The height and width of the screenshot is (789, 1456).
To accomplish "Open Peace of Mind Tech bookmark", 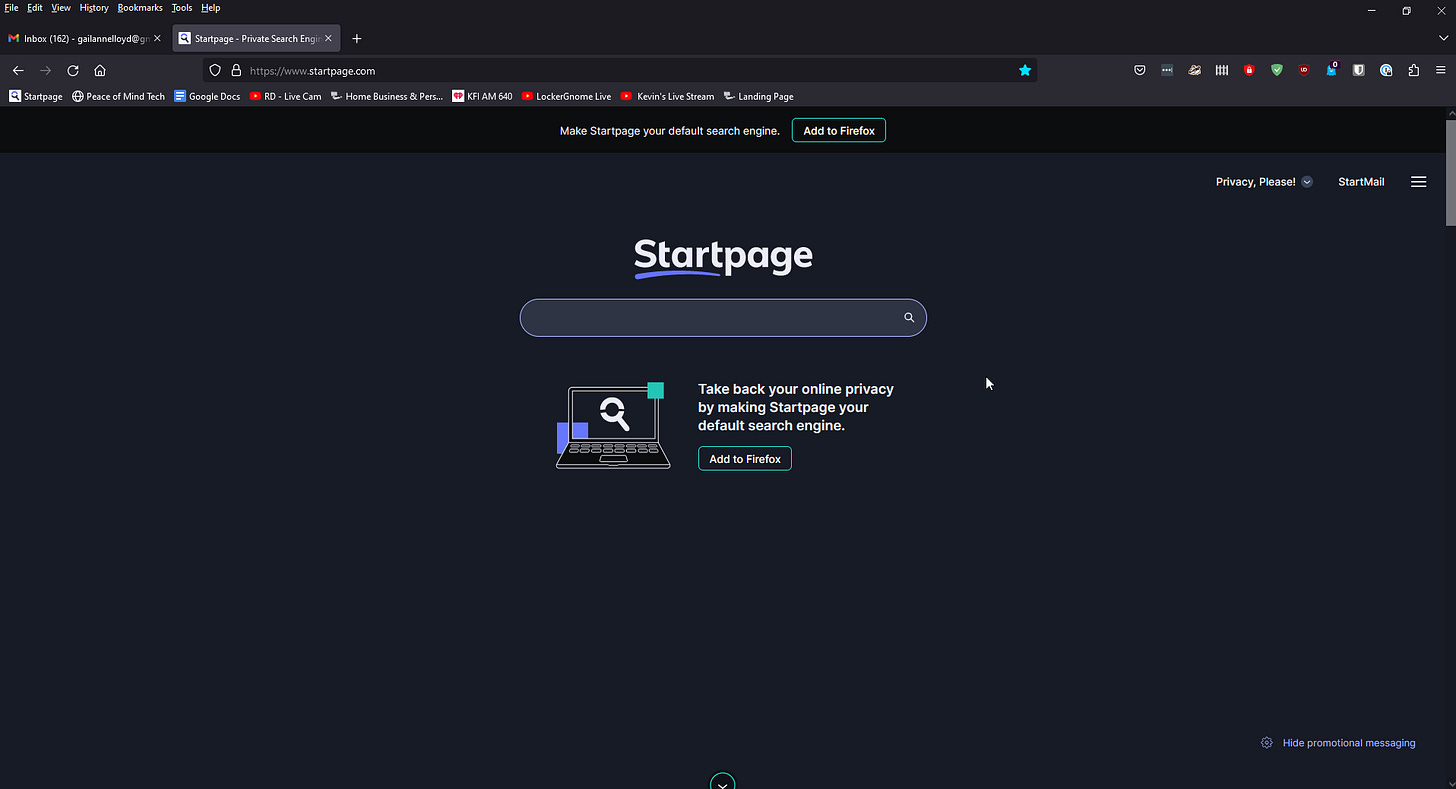I will 119,97.
